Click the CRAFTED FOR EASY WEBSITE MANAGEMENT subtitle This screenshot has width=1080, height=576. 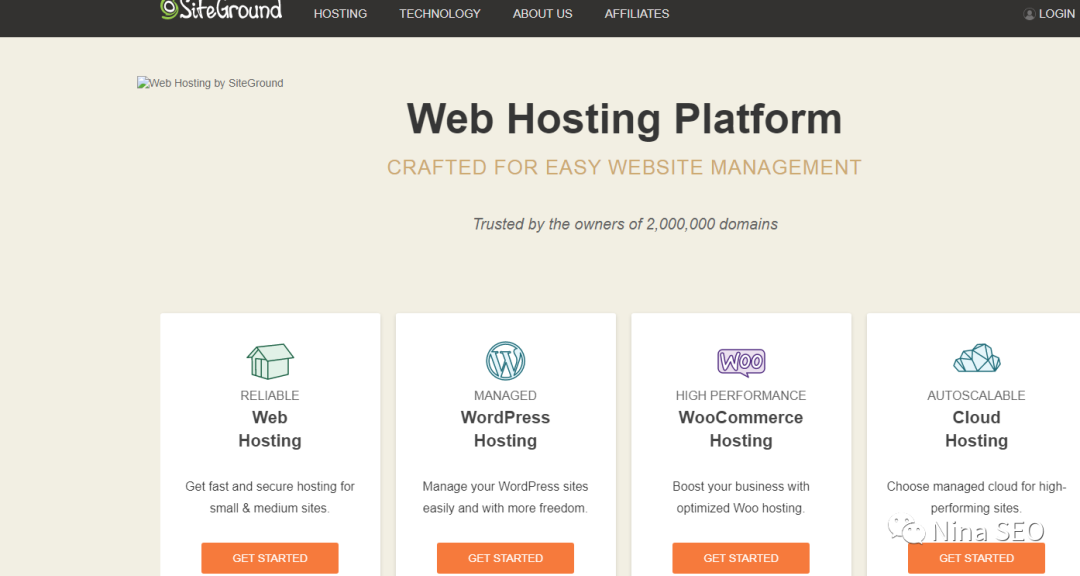[x=624, y=167]
